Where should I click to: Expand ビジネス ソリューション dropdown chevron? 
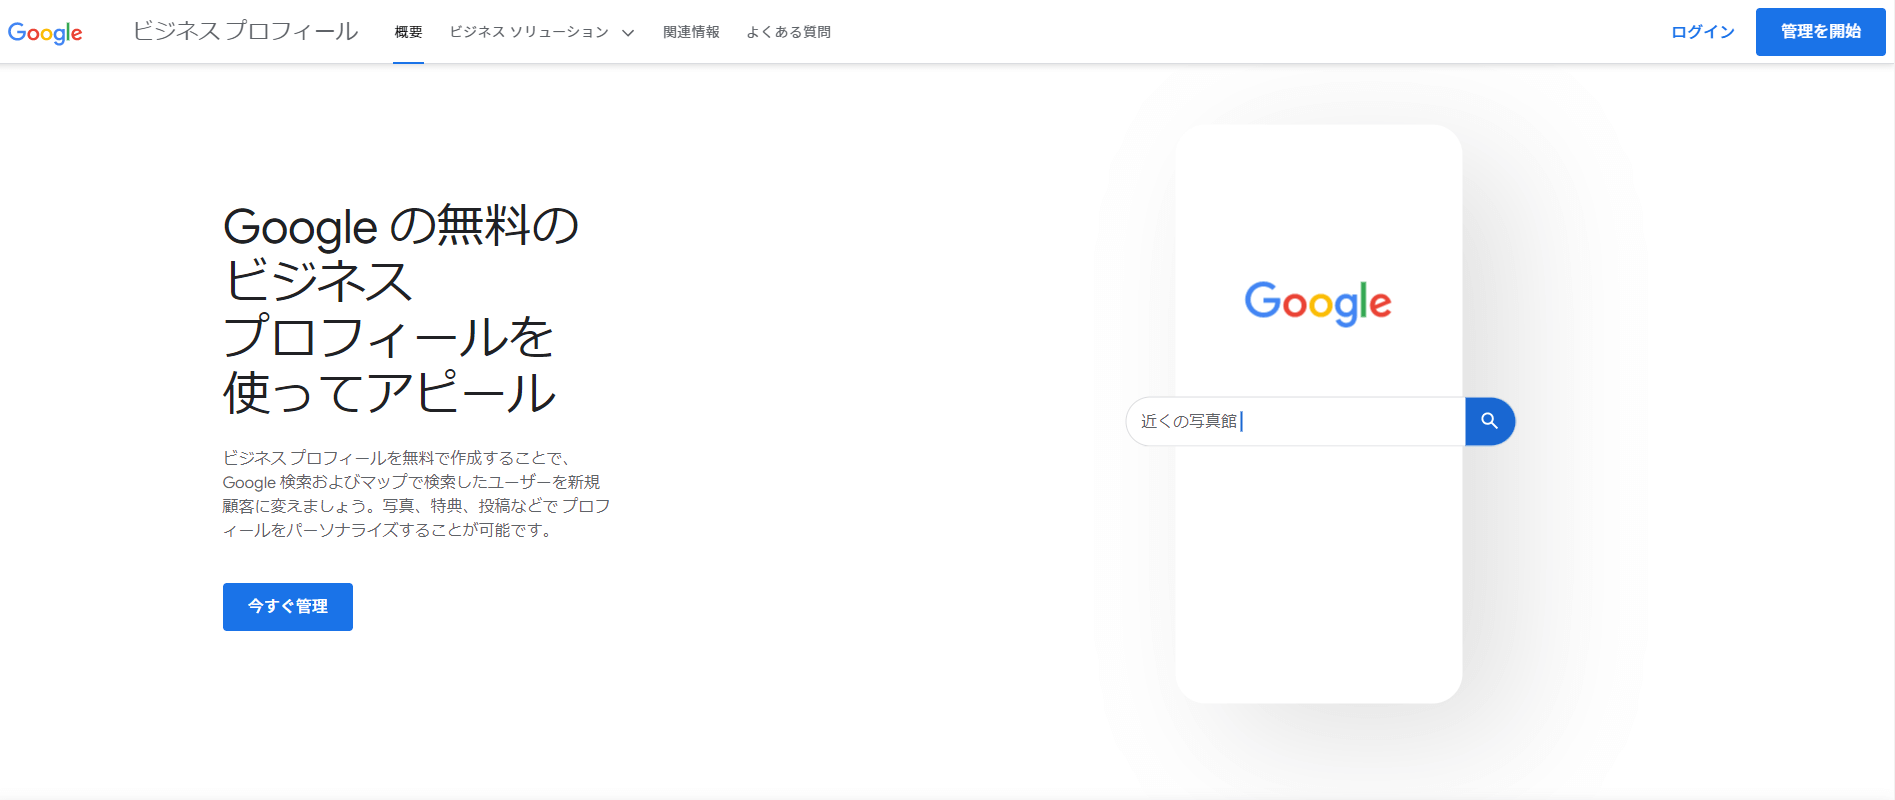click(x=628, y=33)
